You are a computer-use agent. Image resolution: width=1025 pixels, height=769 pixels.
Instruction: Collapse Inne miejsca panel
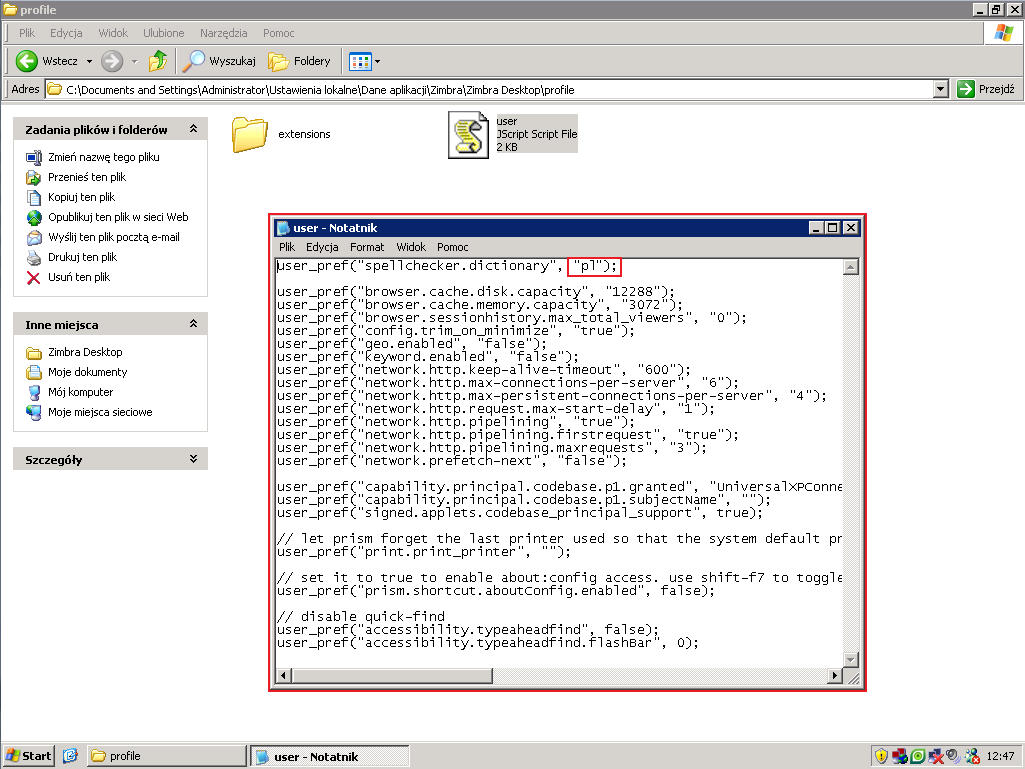193,324
